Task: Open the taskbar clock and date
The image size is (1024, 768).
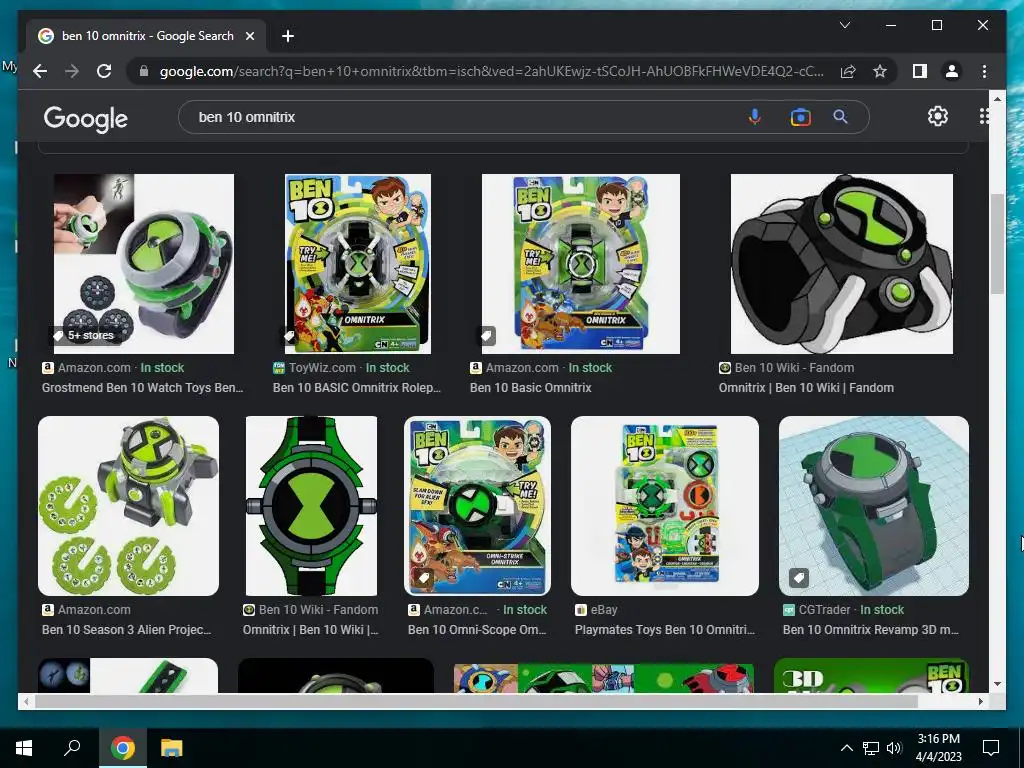Action: [x=938, y=748]
